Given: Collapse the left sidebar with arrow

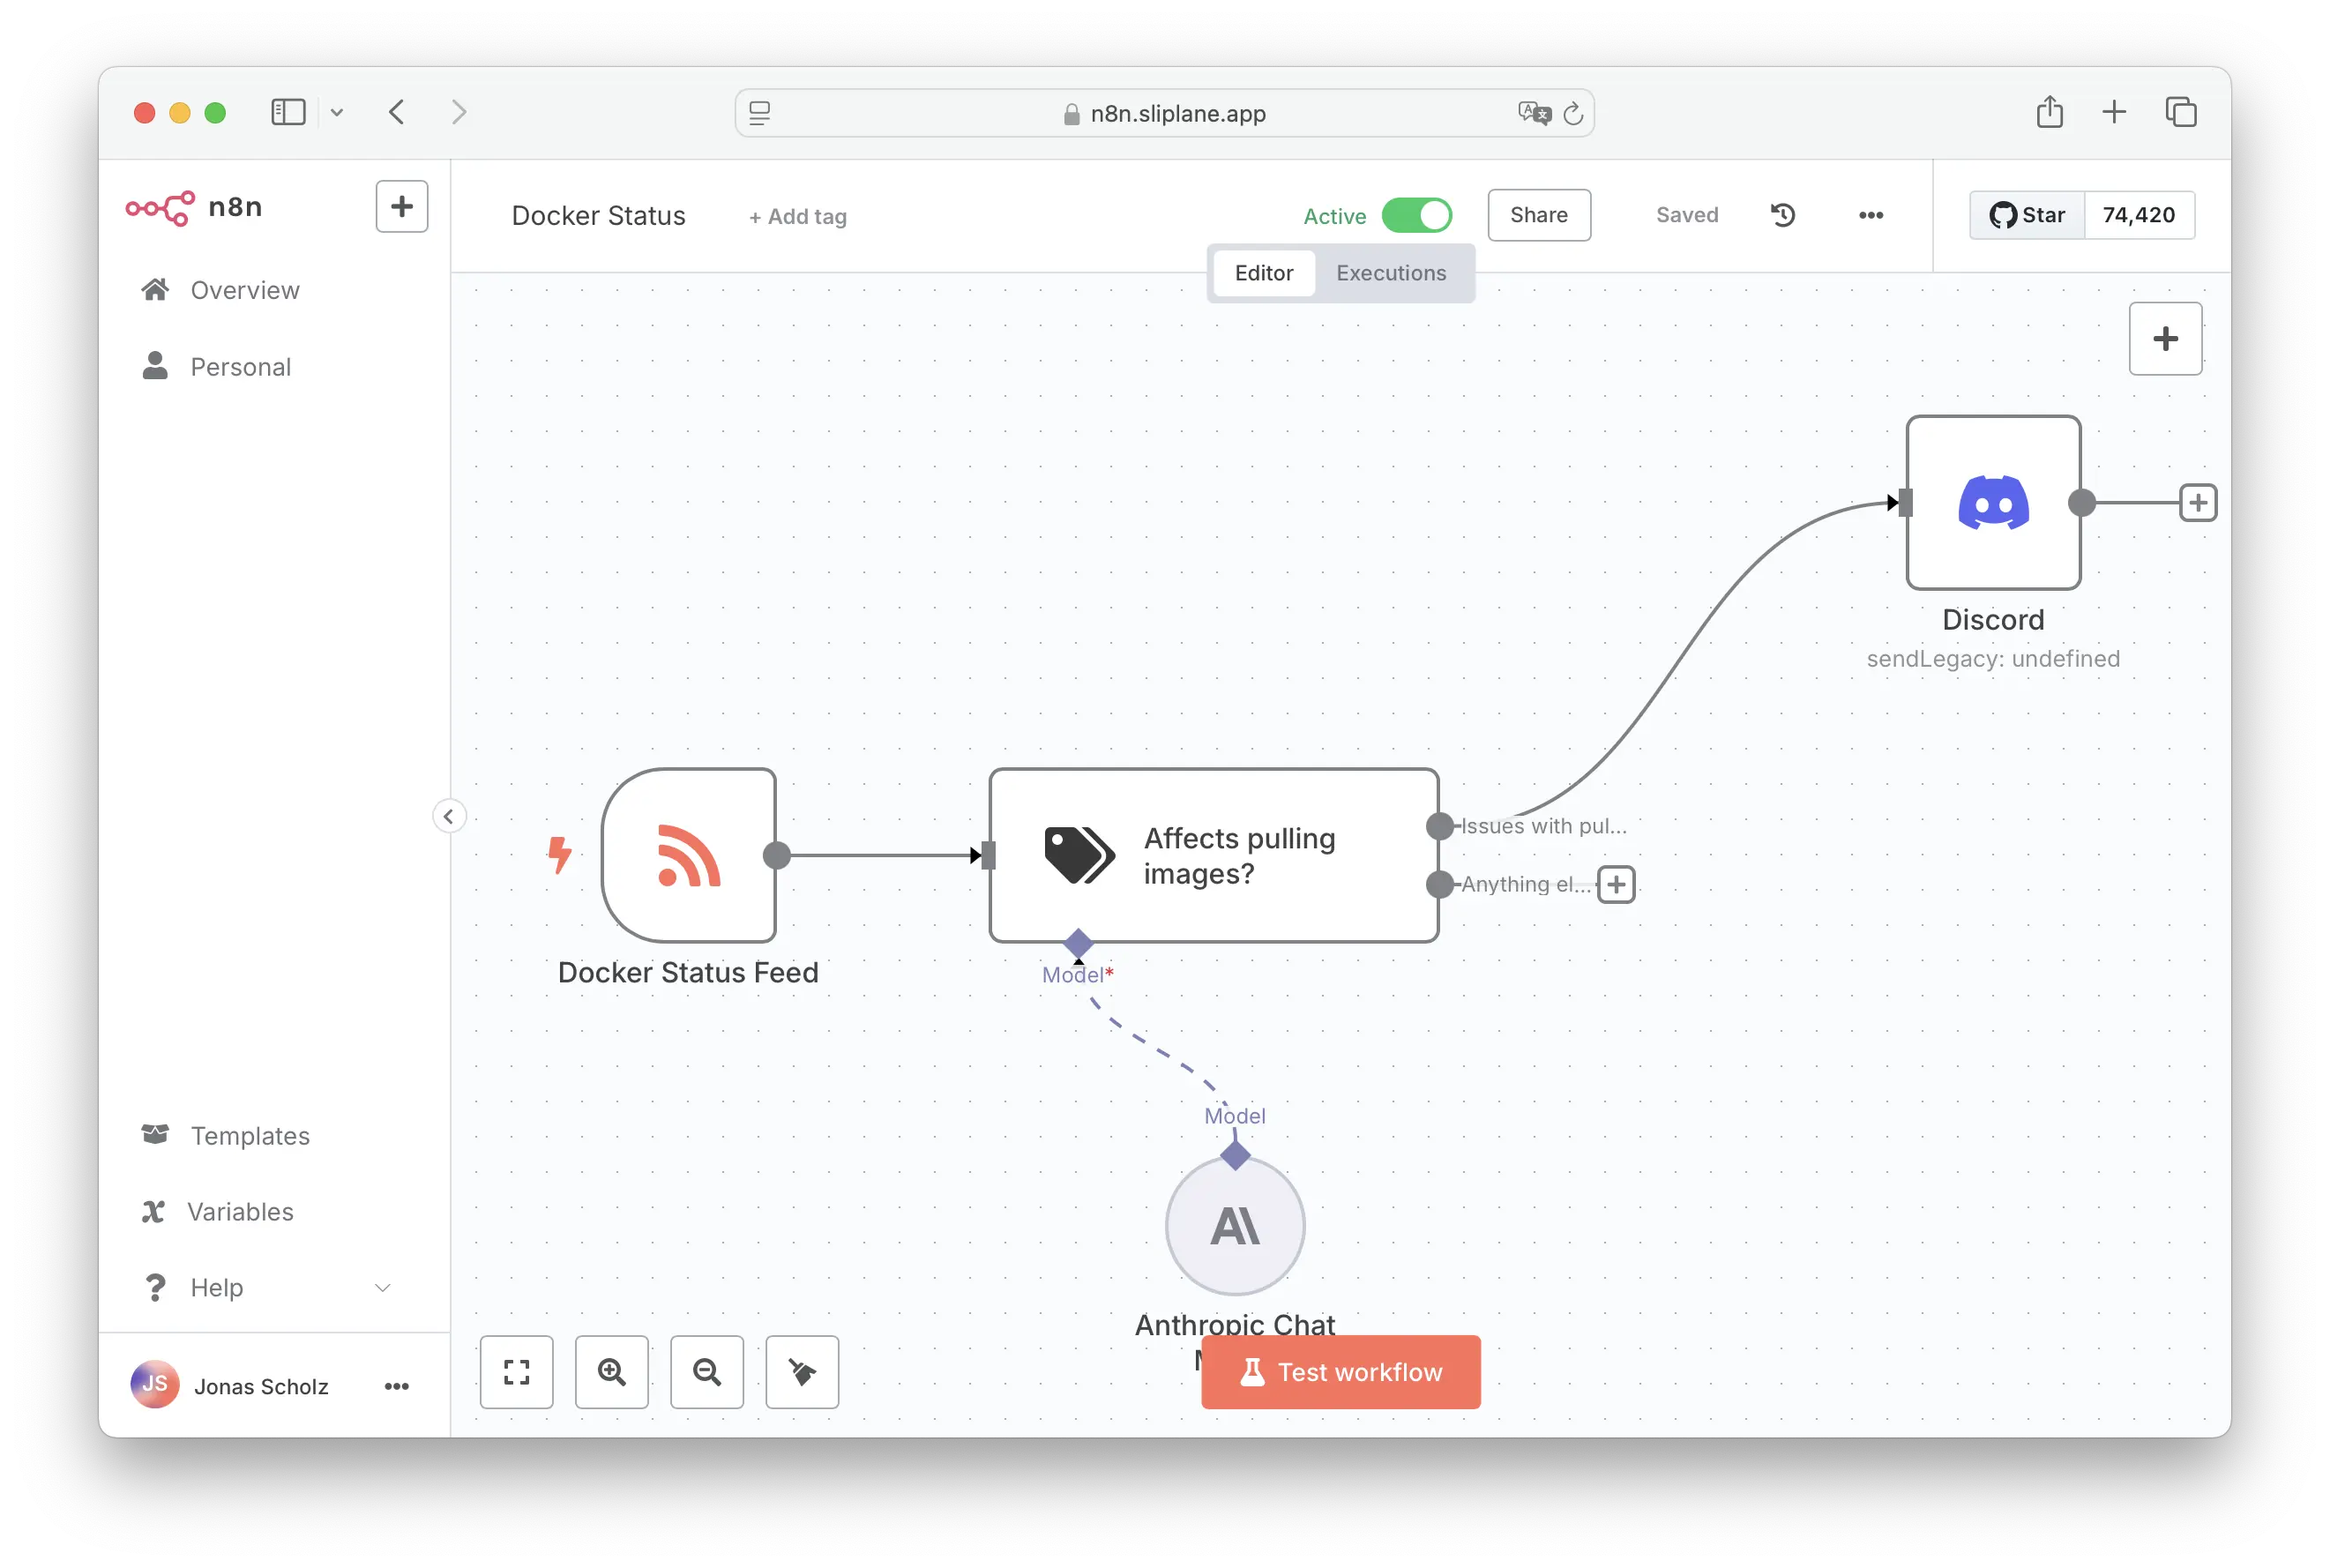Looking at the screenshot, I should click(448, 816).
